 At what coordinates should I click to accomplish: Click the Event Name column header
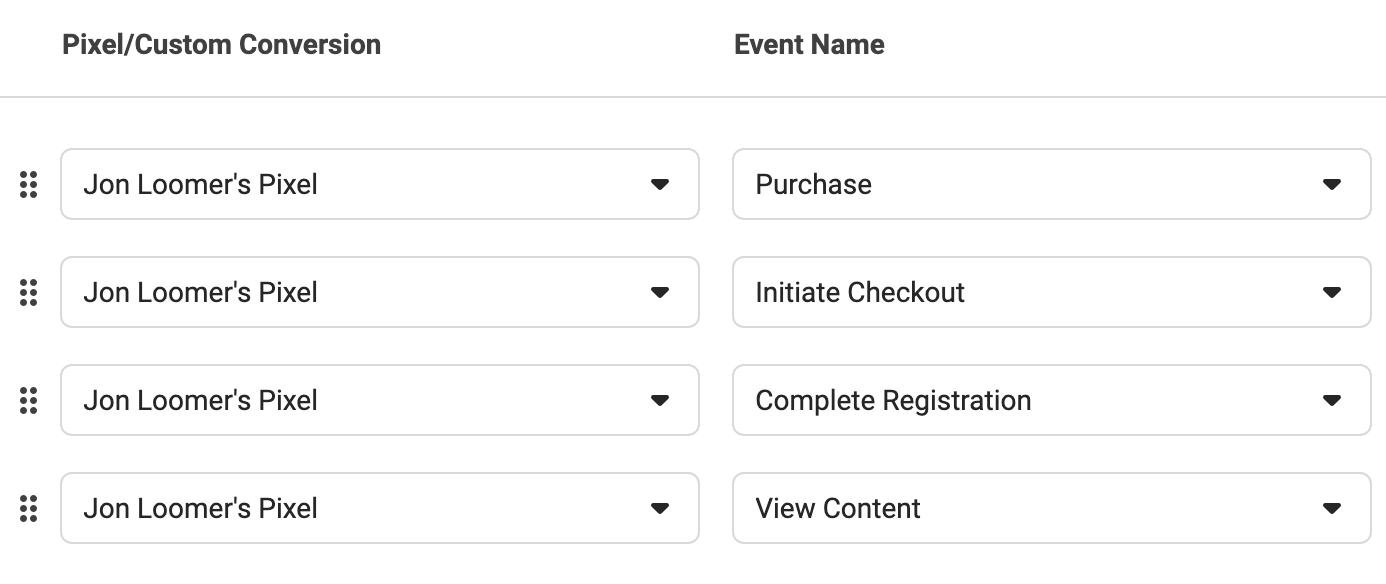[809, 45]
